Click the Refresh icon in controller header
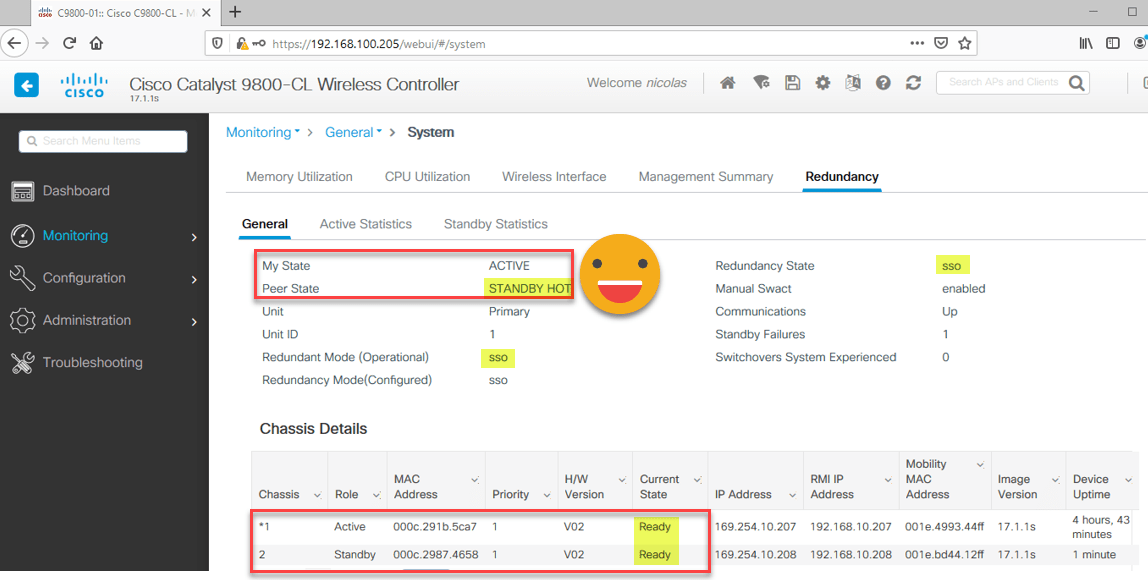The height and width of the screenshot is (580, 1148). point(913,83)
